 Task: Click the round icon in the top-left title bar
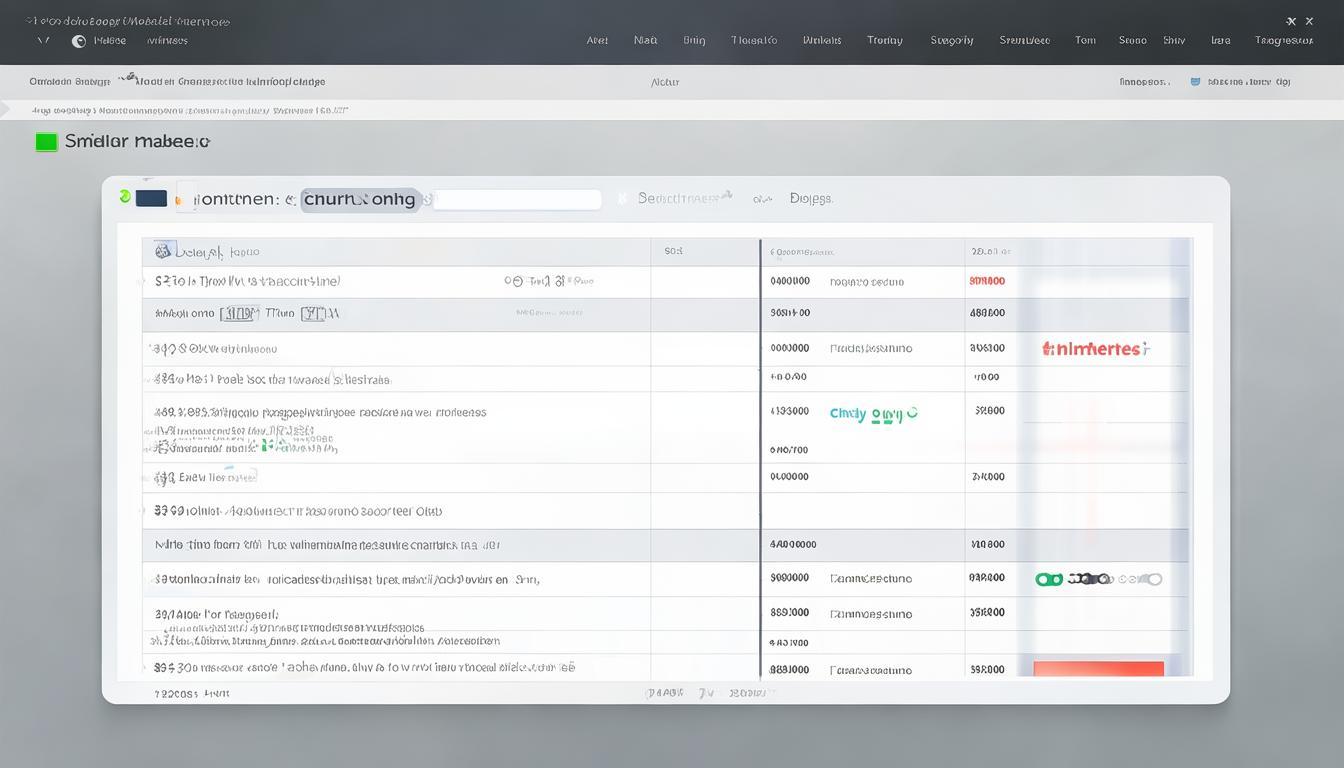(79, 41)
